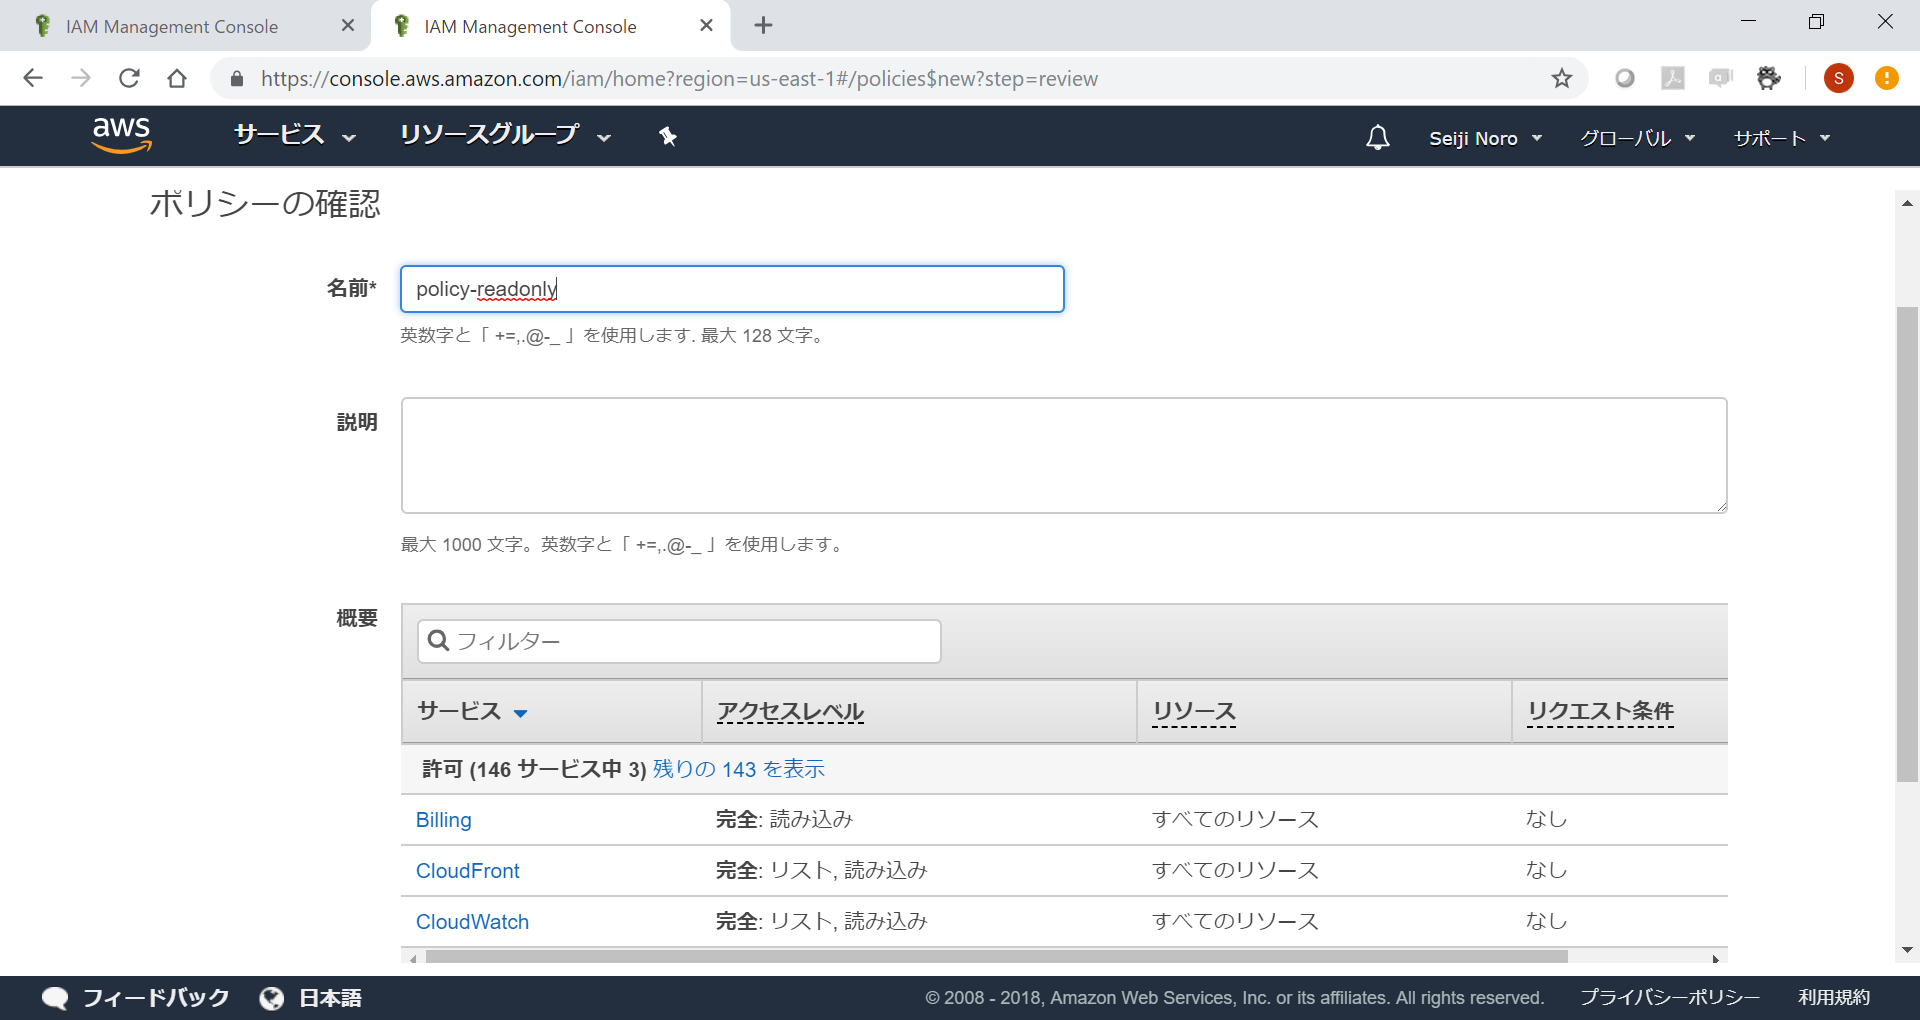Image resolution: width=1920 pixels, height=1020 pixels.
Task: Click Billing row's 完全: 読み込み cell
Action: tap(784, 819)
